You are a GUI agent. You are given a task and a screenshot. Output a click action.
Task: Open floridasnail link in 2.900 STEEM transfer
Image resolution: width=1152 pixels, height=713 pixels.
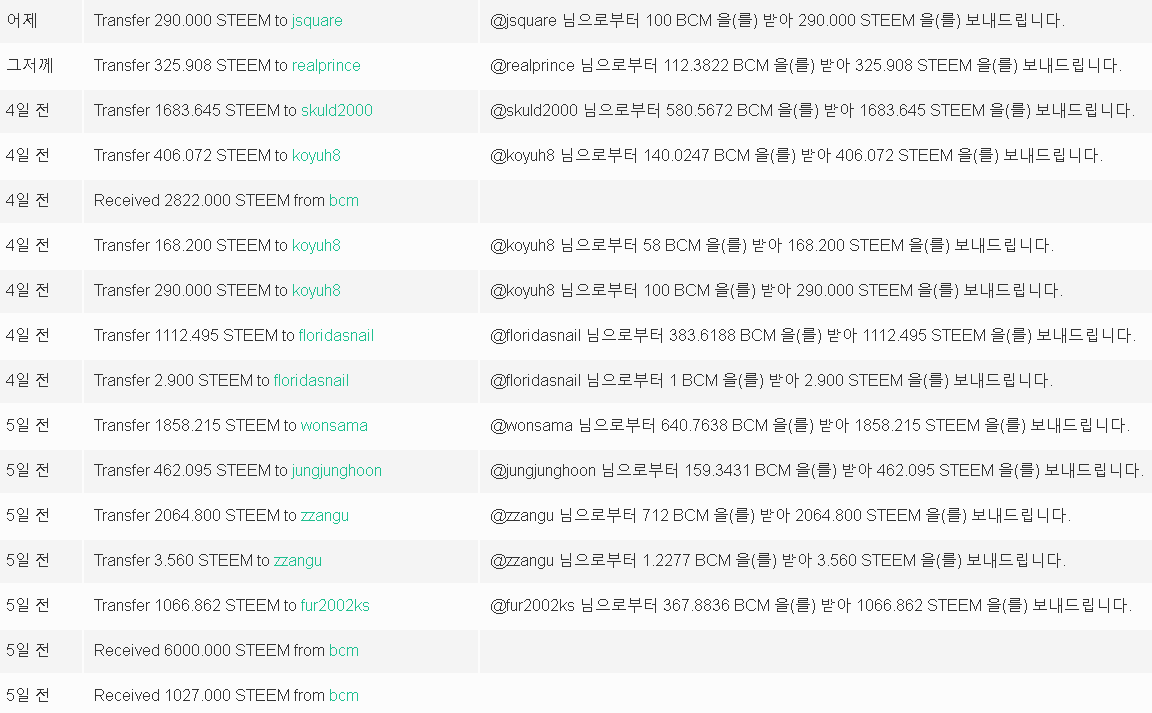click(x=311, y=380)
